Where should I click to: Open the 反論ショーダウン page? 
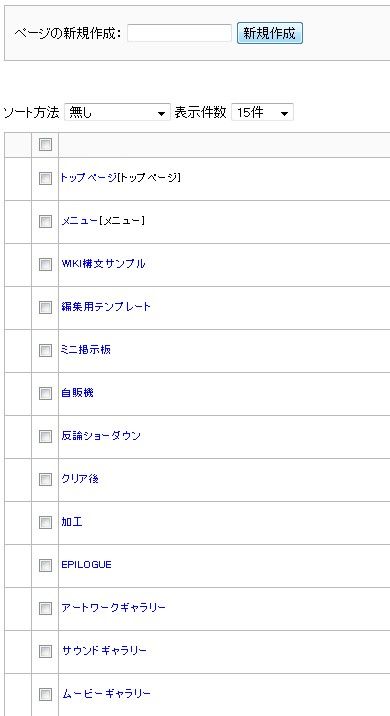[101, 436]
